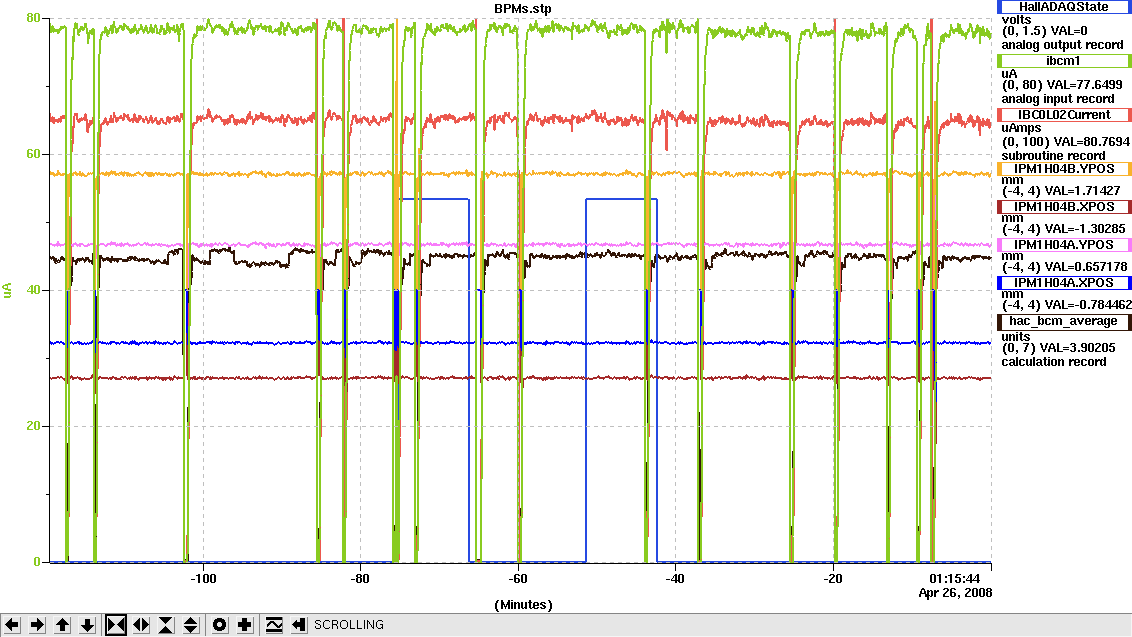Click the date Apr 26, 2008
Image resolution: width=1132 pixels, height=637 pixels.
pyautogui.click(x=955, y=593)
